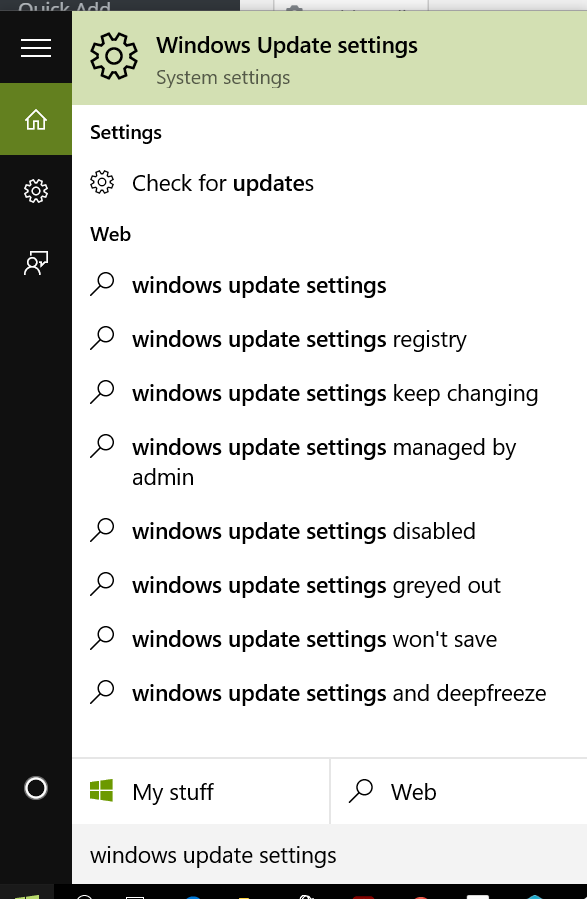Select the Home icon in sidebar
Image resolution: width=587 pixels, height=899 pixels.
click(x=36, y=119)
